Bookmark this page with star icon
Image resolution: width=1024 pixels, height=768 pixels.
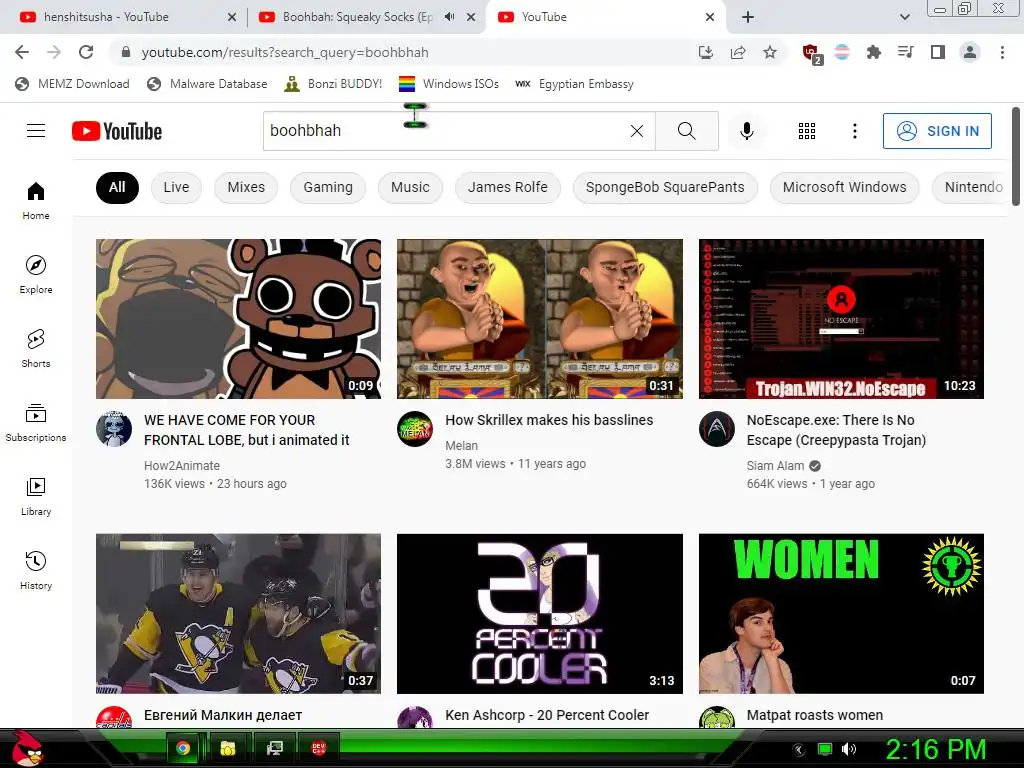pyautogui.click(x=770, y=52)
